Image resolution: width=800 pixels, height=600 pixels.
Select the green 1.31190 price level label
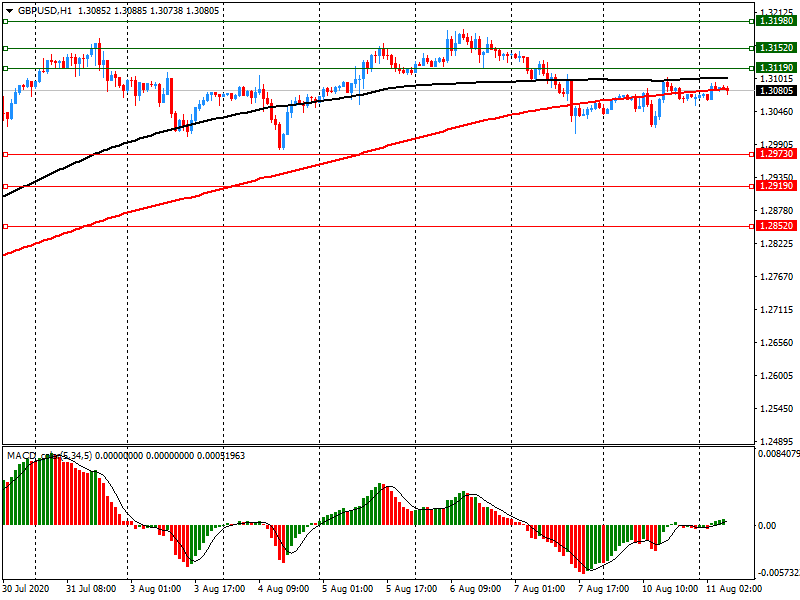(777, 68)
